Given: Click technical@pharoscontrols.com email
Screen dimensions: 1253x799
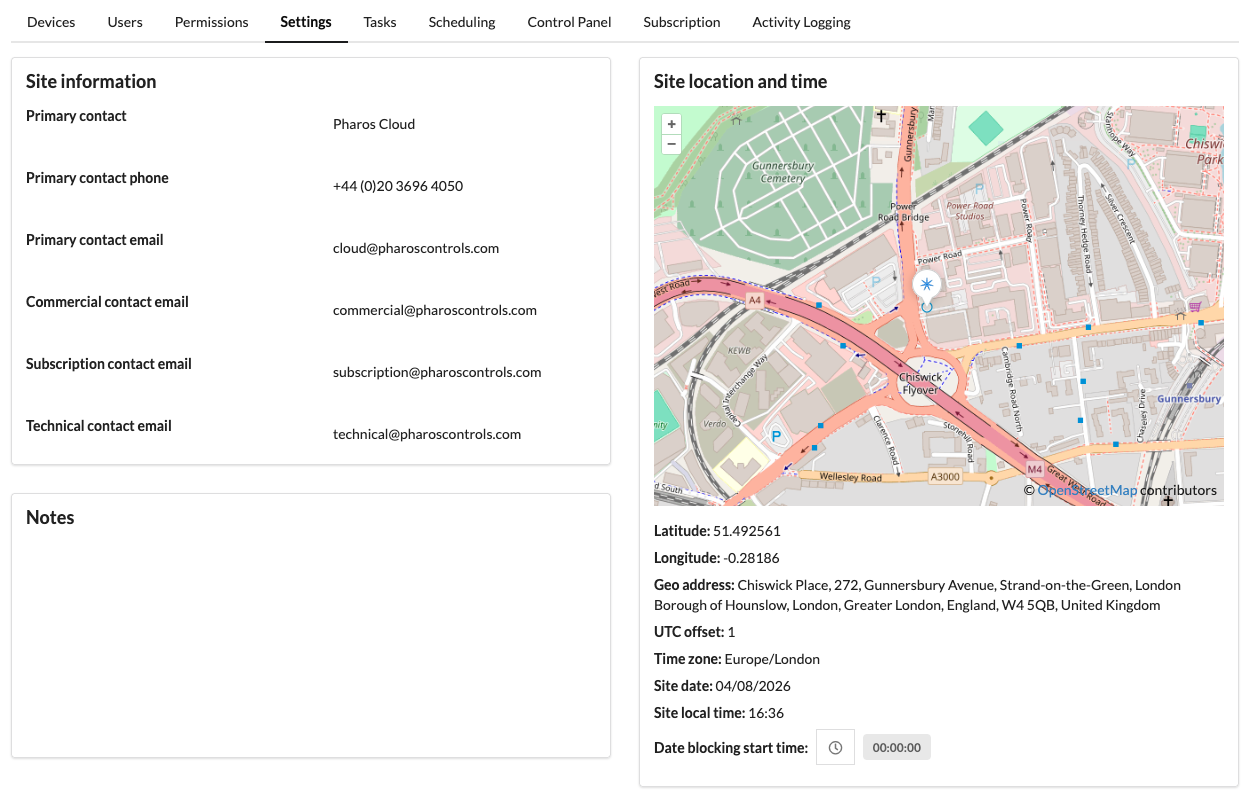Looking at the screenshot, I should (427, 434).
